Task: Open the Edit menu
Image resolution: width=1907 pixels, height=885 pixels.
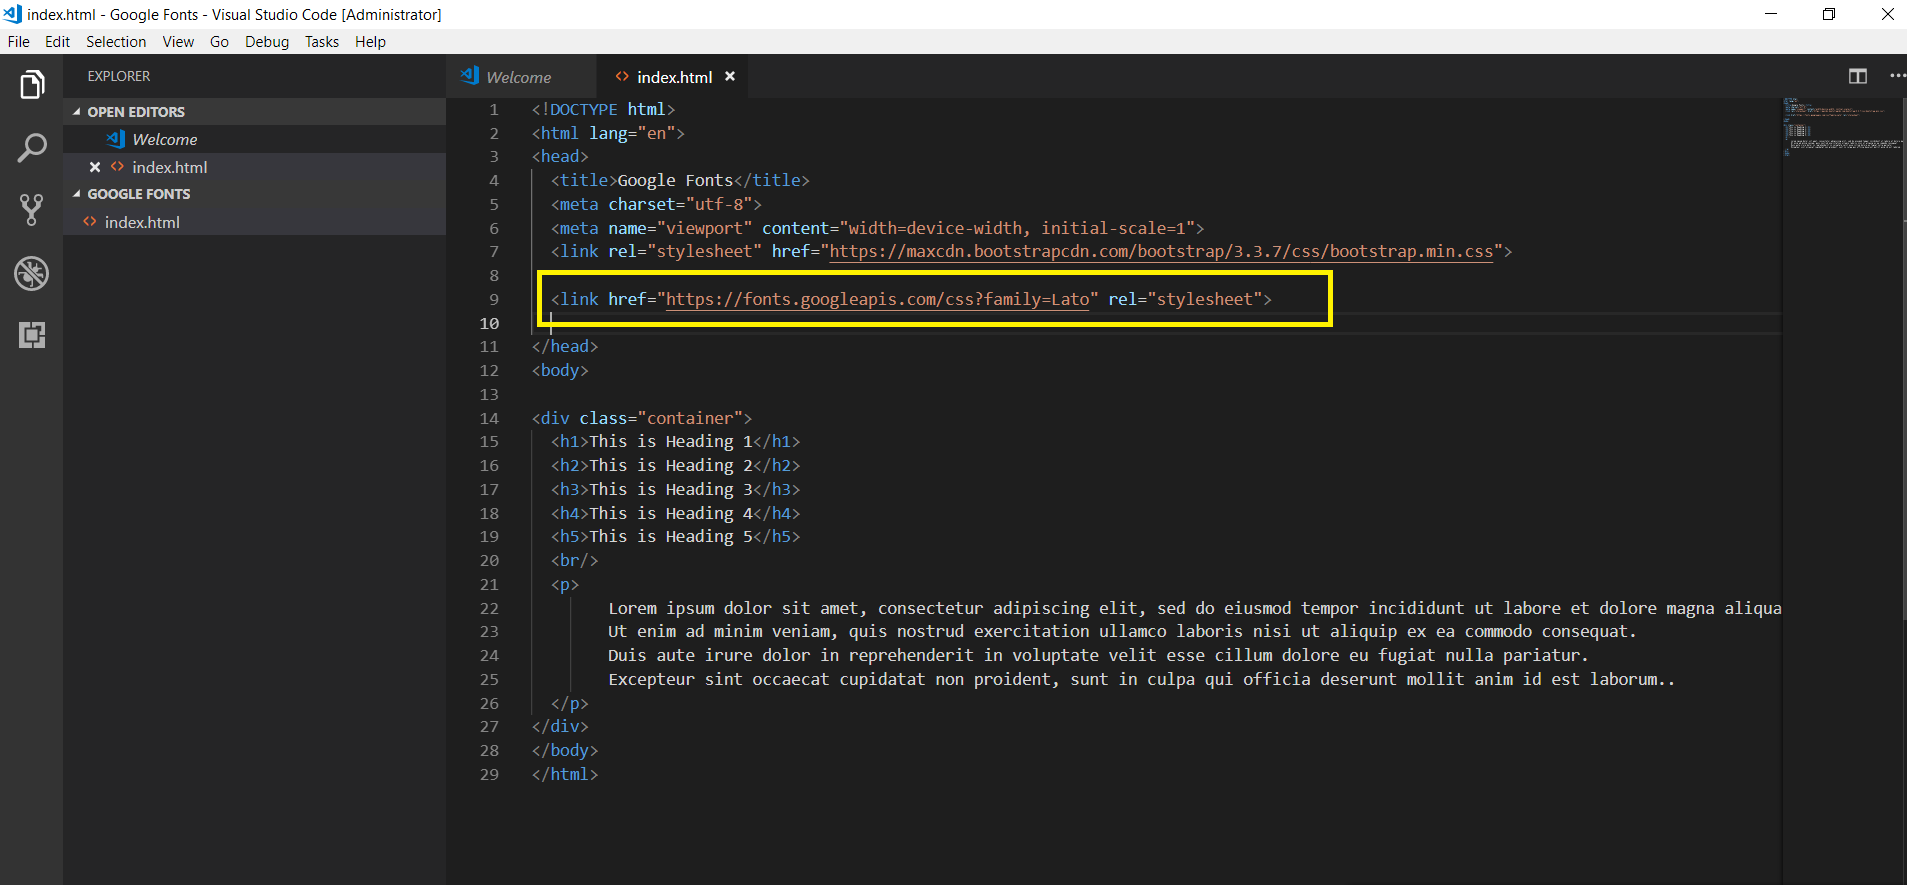Action: 57,41
